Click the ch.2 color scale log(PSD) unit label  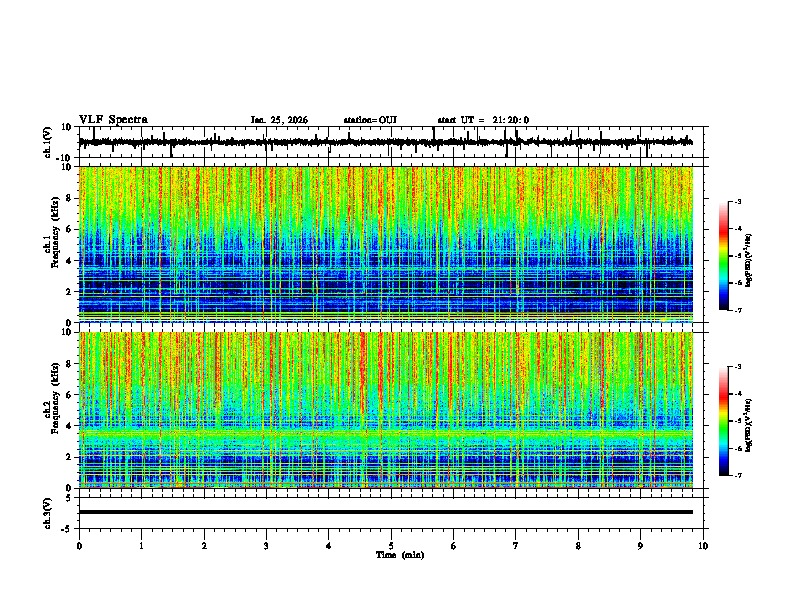point(749,426)
